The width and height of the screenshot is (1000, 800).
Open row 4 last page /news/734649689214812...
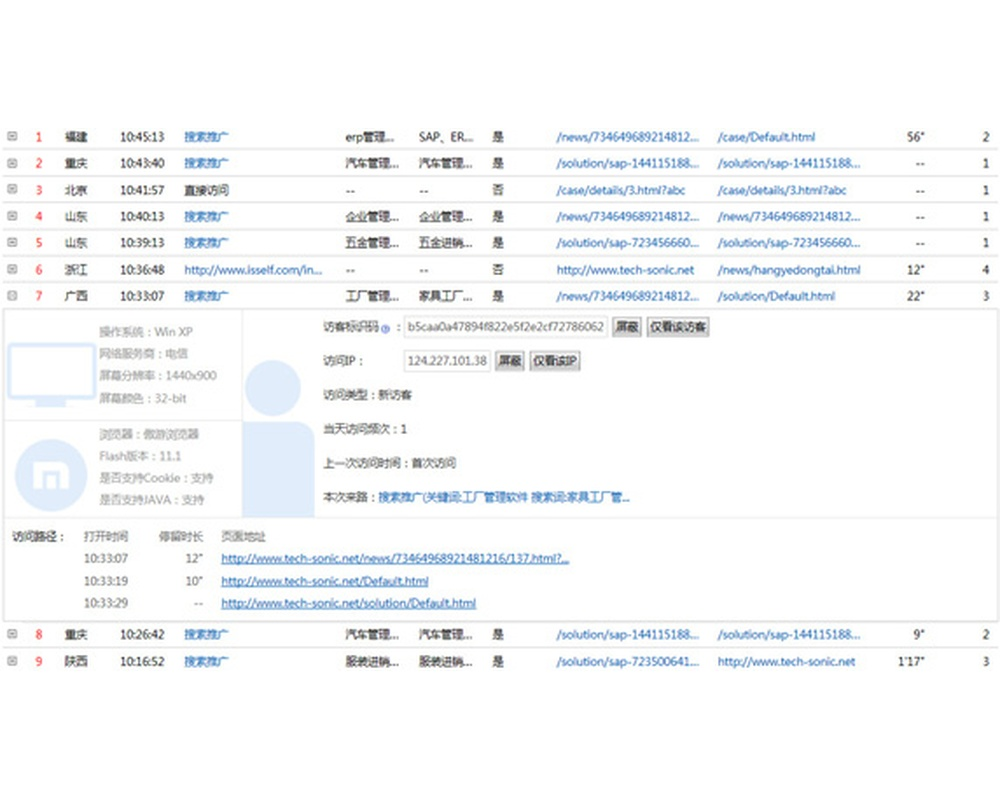tap(789, 216)
